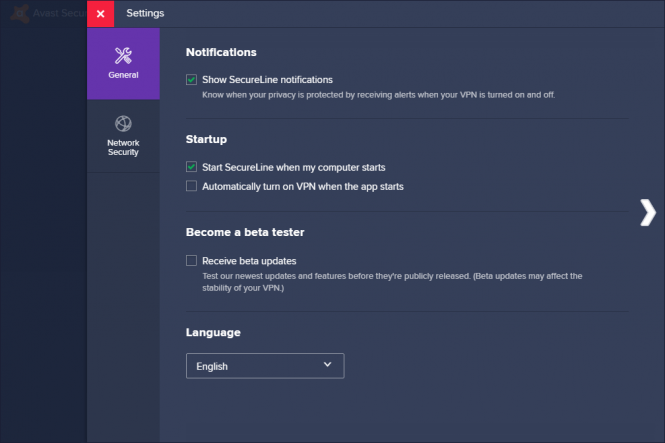This screenshot has width=665, height=443.
Task: Click the globe Network Security icon
Action: [x=123, y=124]
